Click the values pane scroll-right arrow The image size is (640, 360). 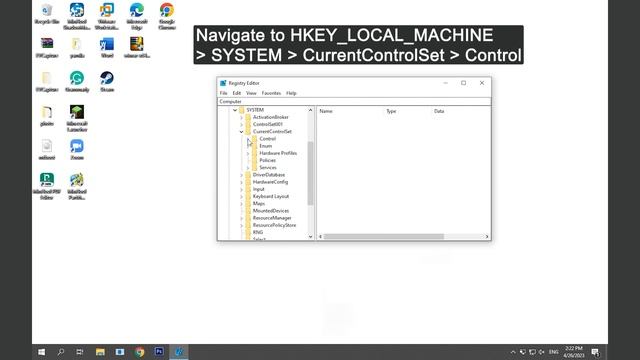tap(487, 236)
